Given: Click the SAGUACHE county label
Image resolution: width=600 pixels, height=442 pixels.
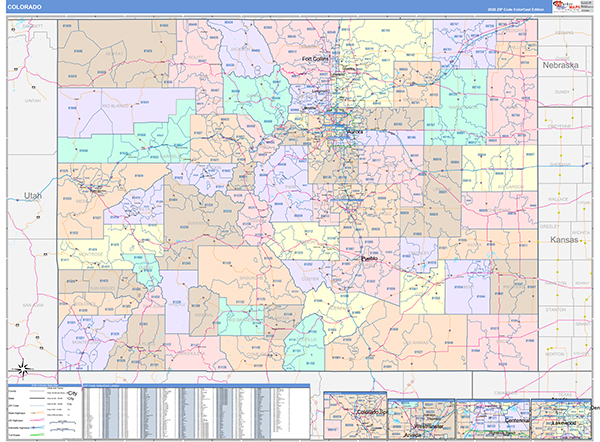Looking at the screenshot, I should pos(250,278).
